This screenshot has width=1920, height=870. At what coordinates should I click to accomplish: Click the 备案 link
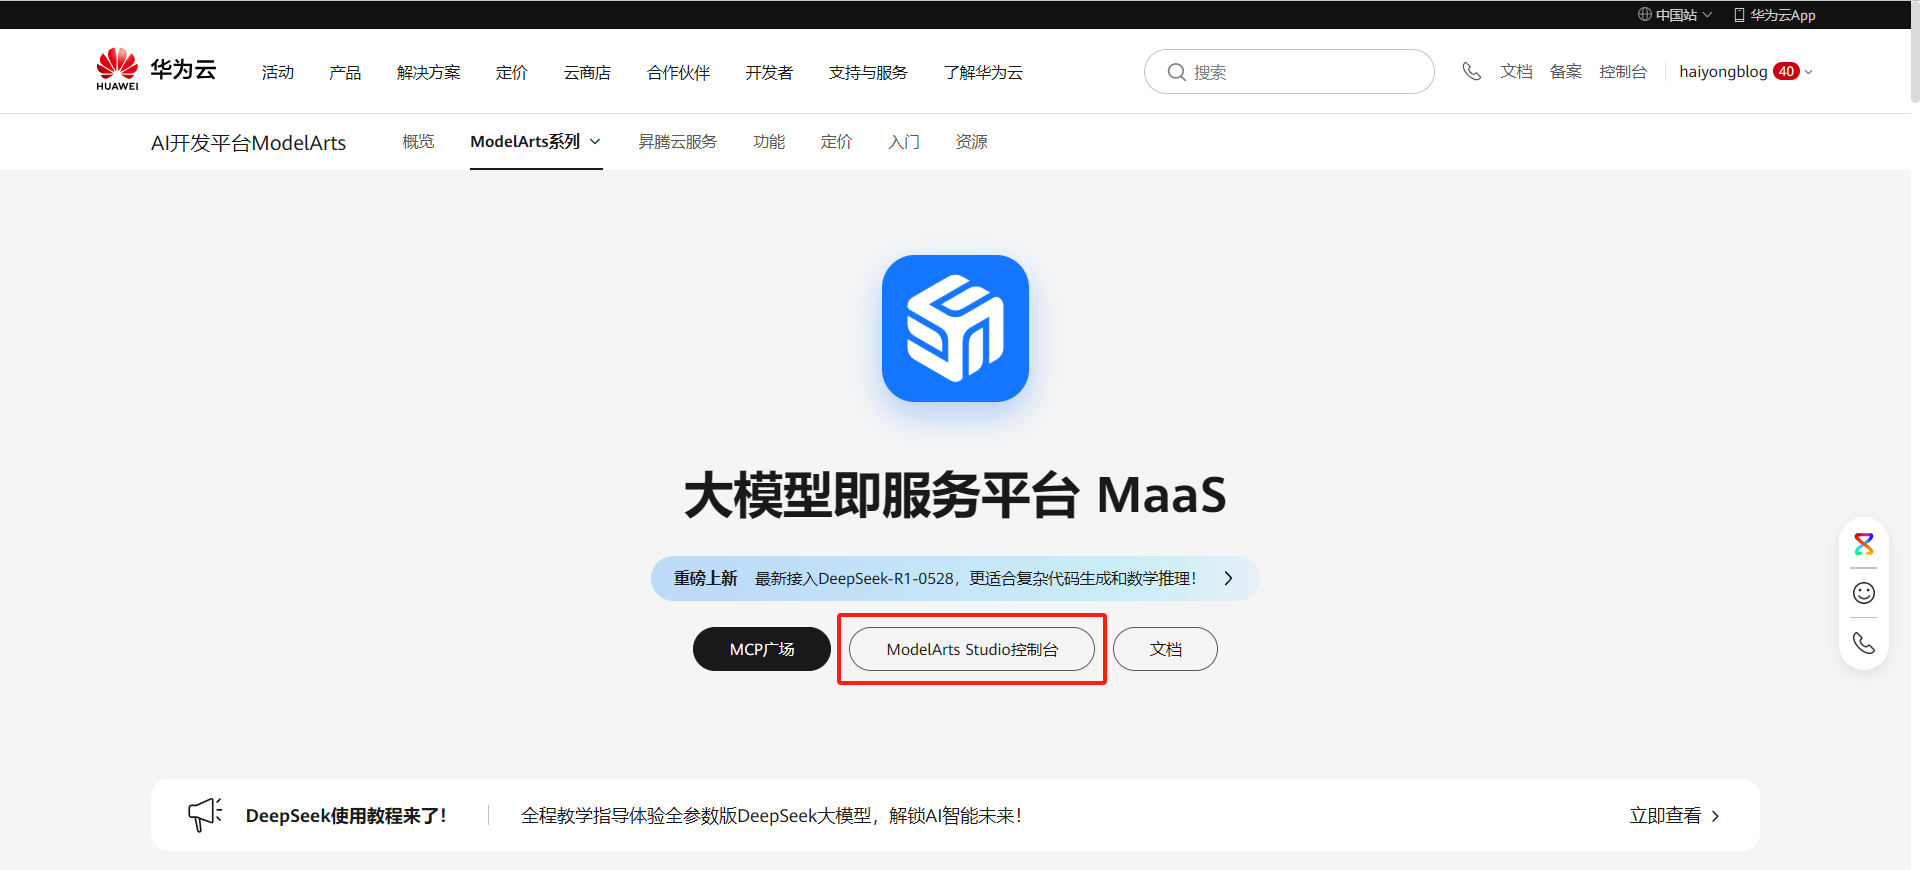point(1566,71)
